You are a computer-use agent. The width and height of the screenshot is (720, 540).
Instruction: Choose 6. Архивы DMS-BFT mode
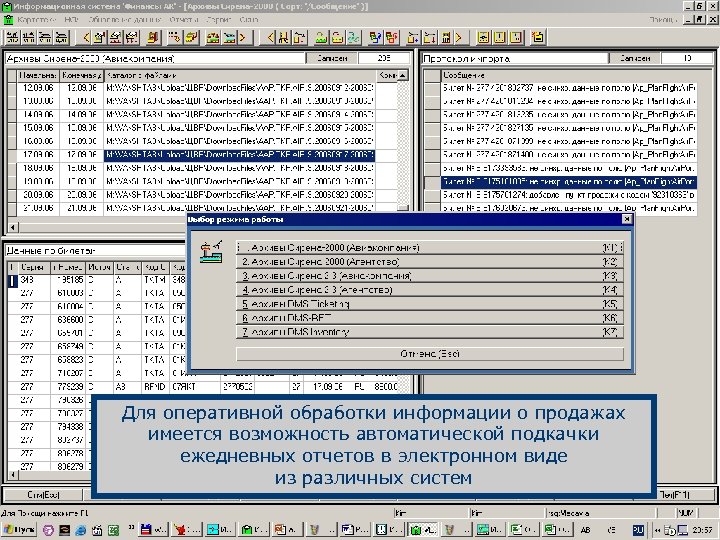coord(429,318)
